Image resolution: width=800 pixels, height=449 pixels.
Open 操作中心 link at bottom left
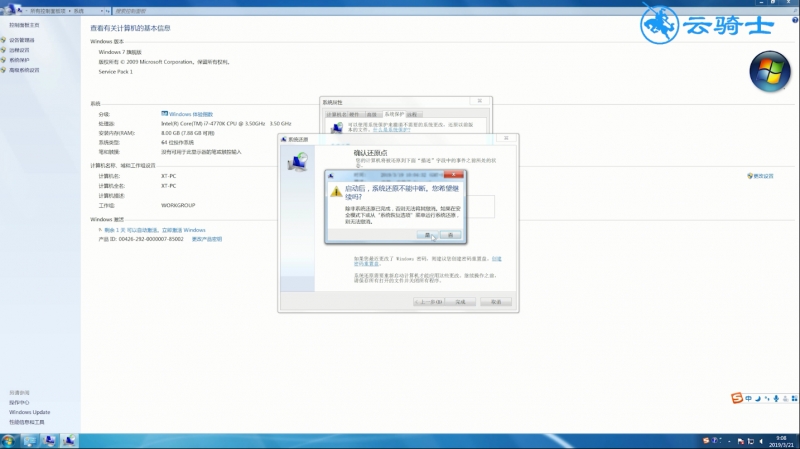coord(19,403)
